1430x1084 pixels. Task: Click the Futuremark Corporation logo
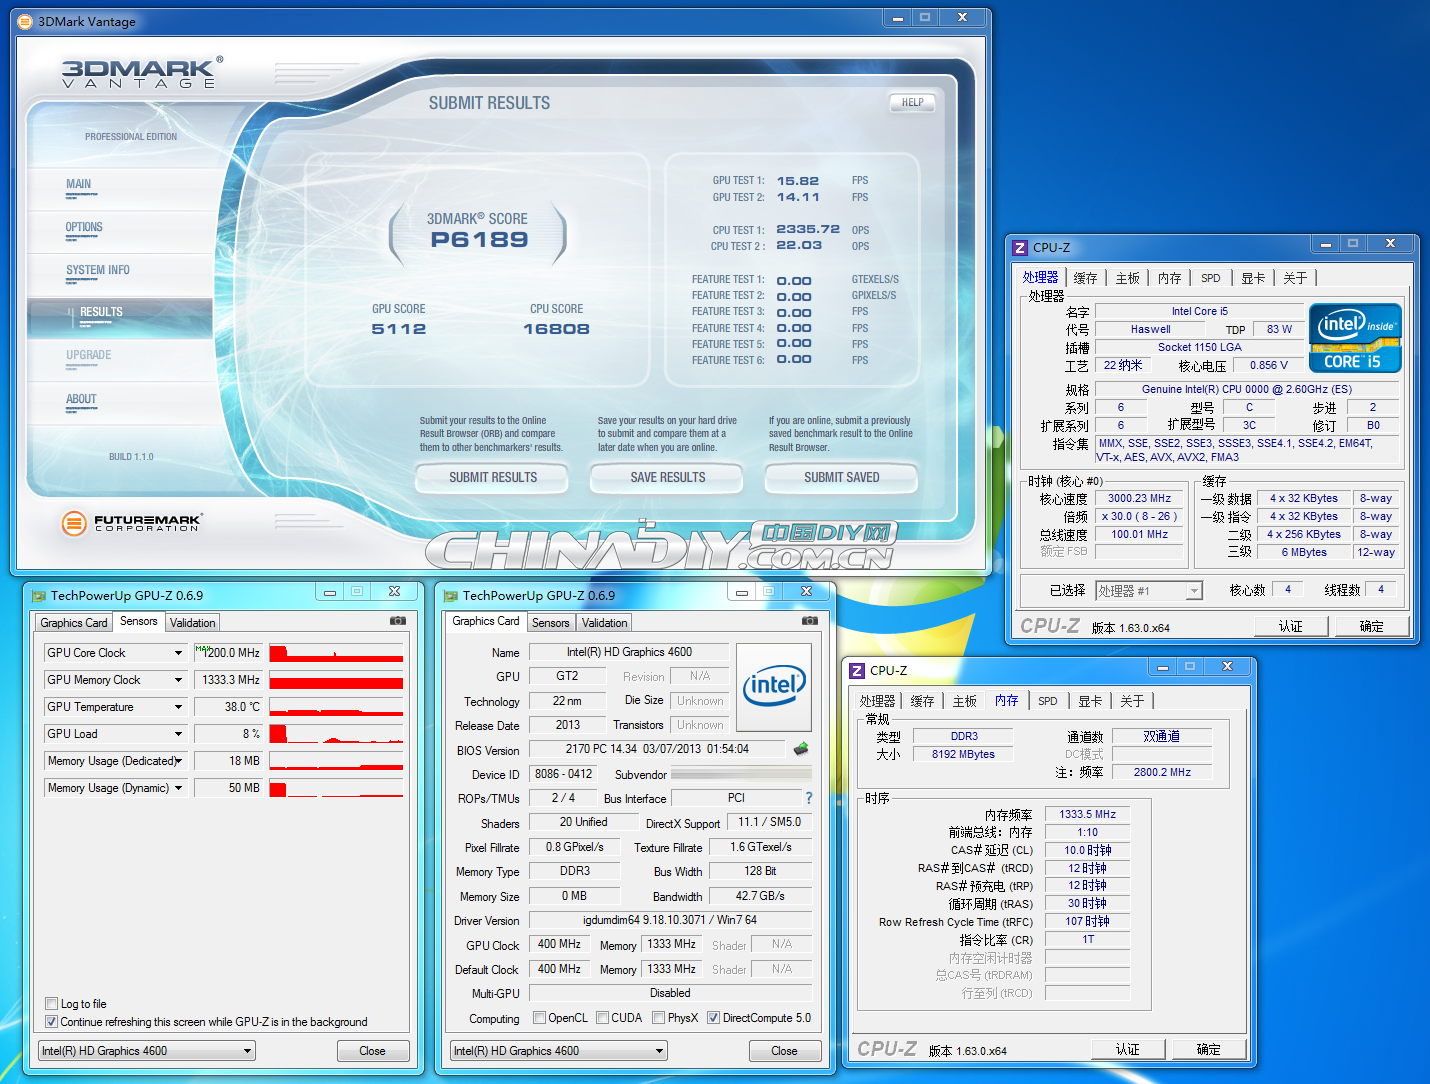click(x=131, y=522)
